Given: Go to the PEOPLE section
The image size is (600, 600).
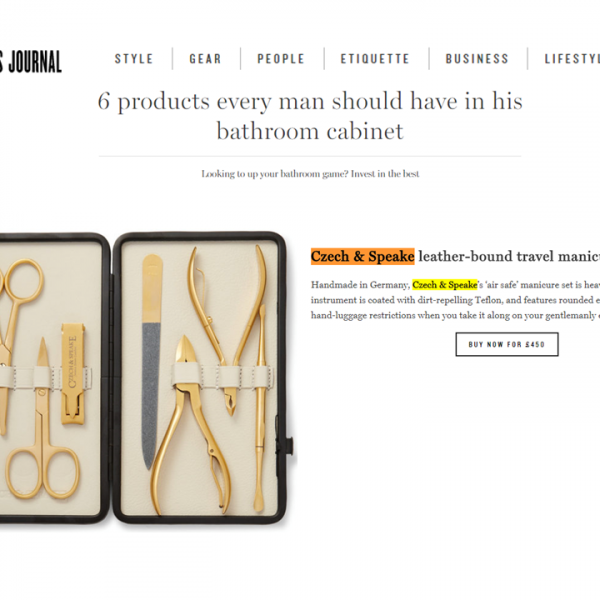Looking at the screenshot, I should 281,59.
